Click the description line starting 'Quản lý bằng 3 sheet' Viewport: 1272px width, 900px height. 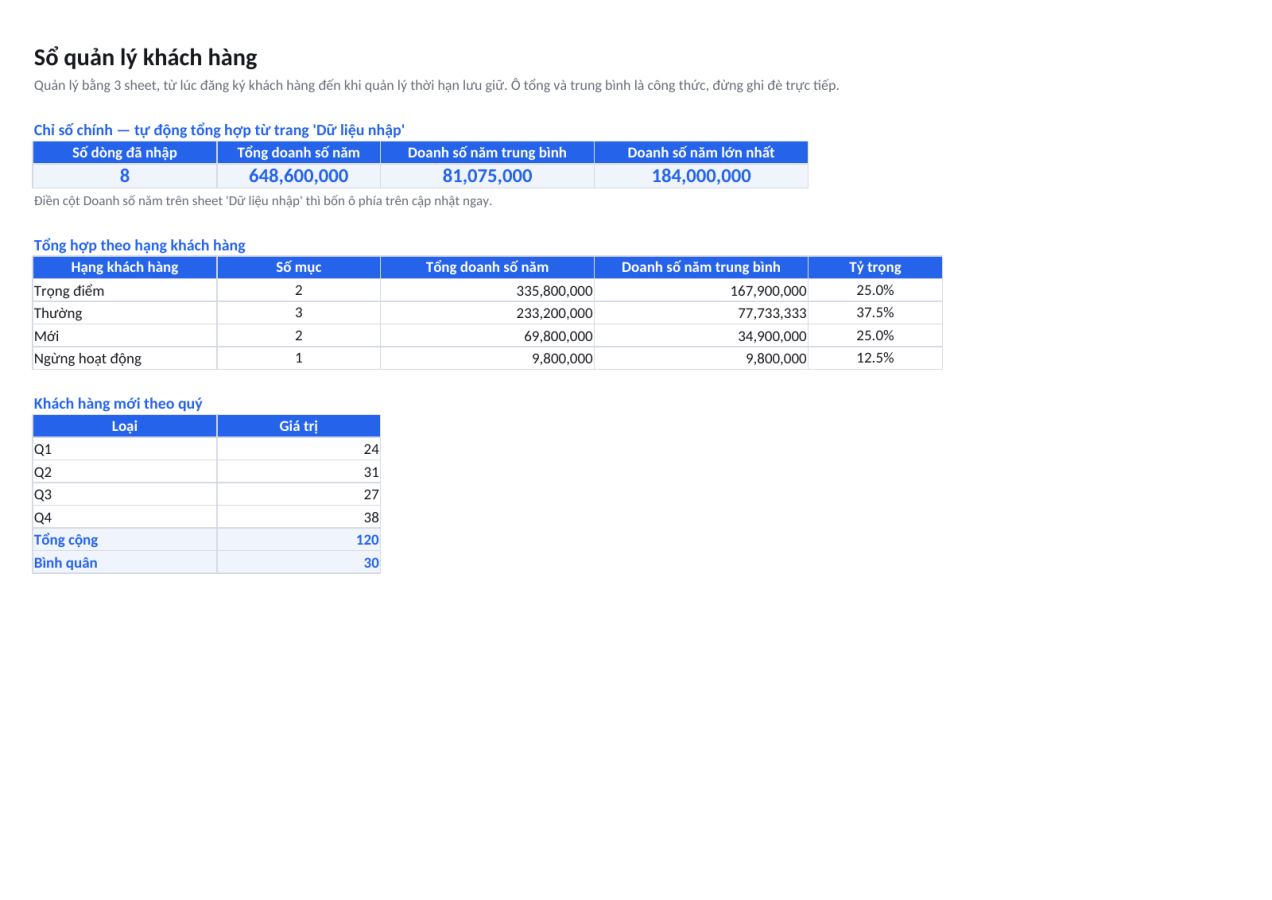pyautogui.click(x=436, y=85)
